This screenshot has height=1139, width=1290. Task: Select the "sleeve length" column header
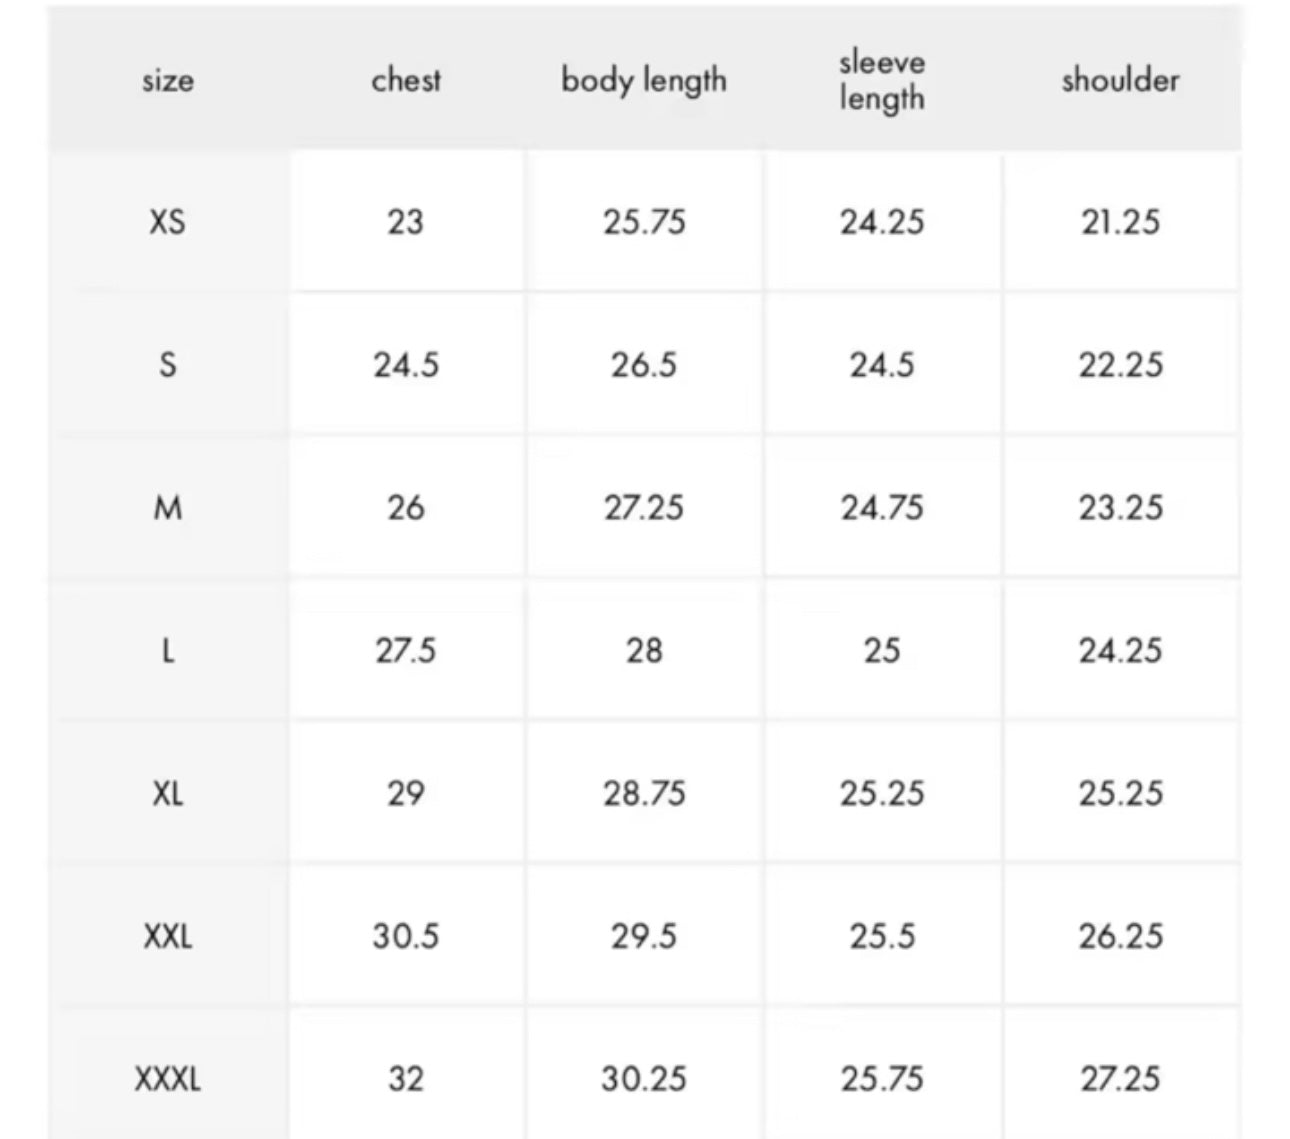pos(881,80)
